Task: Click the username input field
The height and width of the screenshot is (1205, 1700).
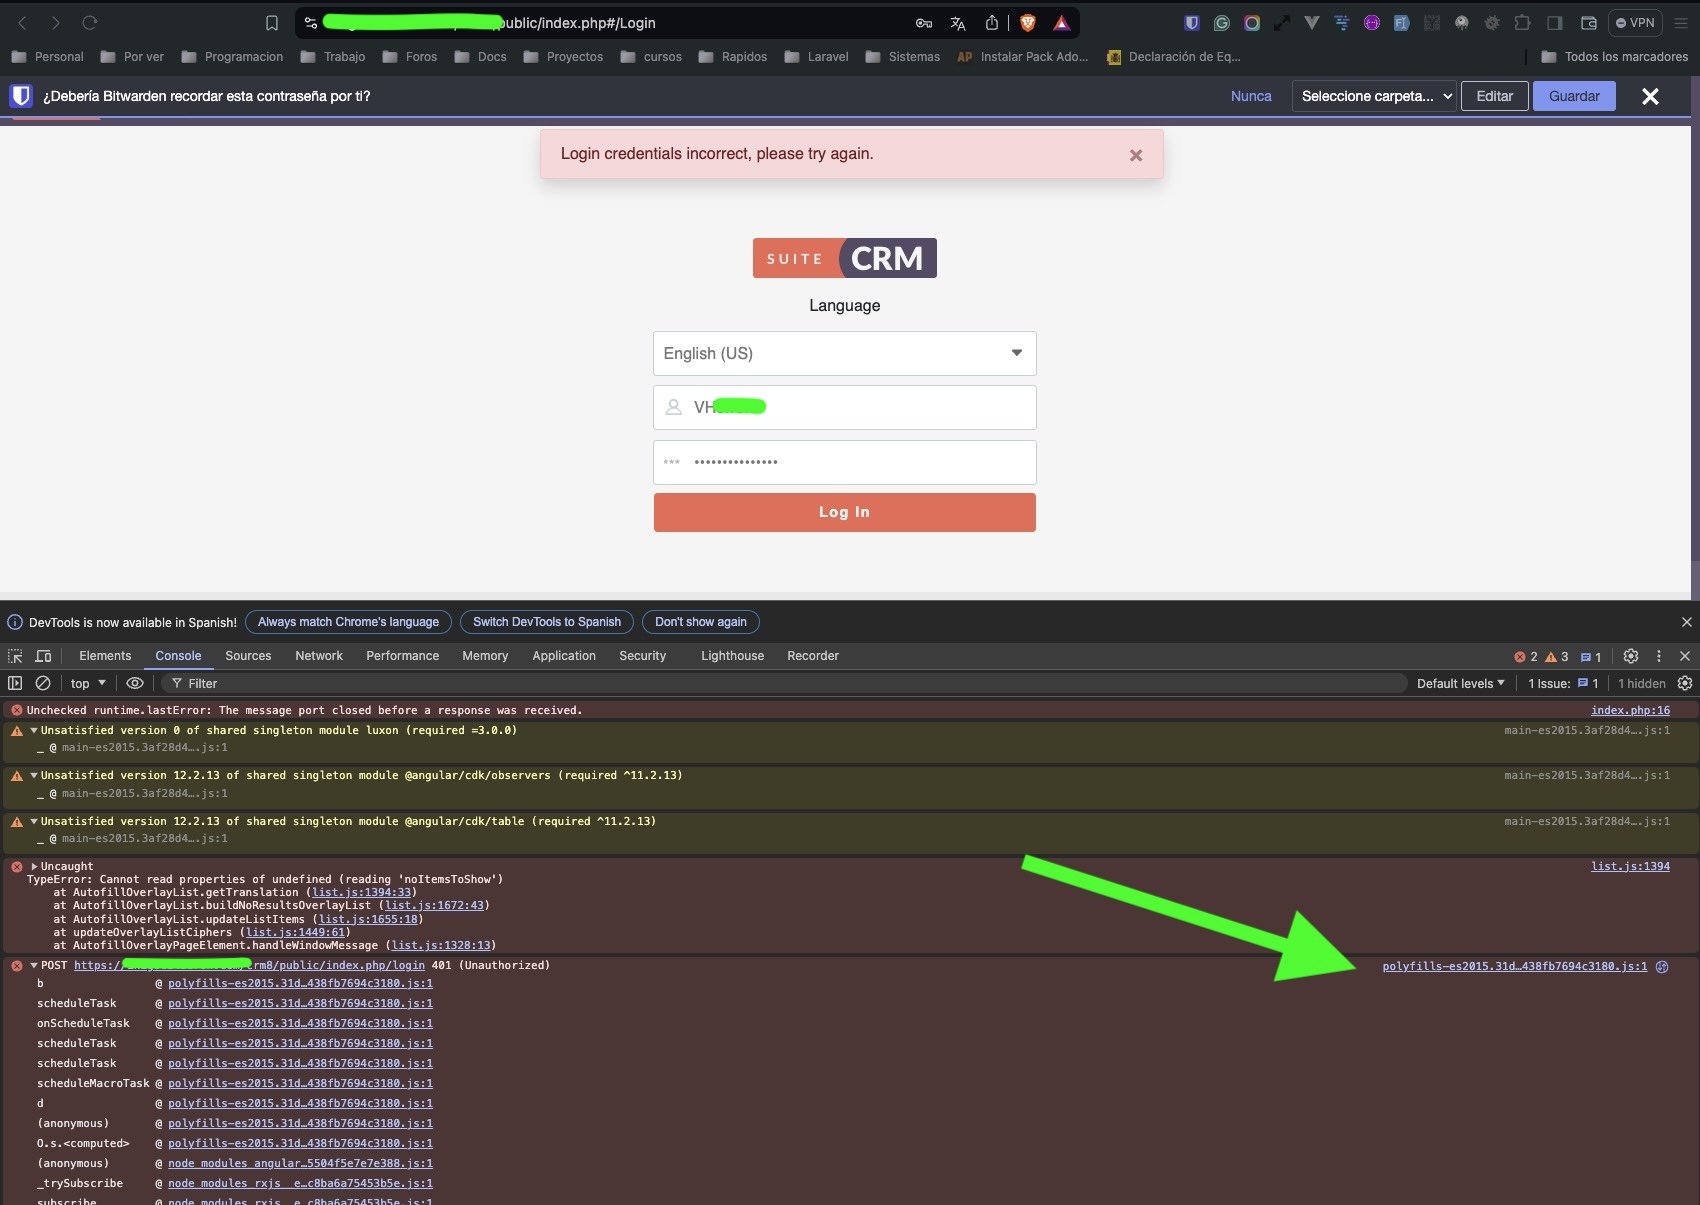Action: [x=844, y=407]
